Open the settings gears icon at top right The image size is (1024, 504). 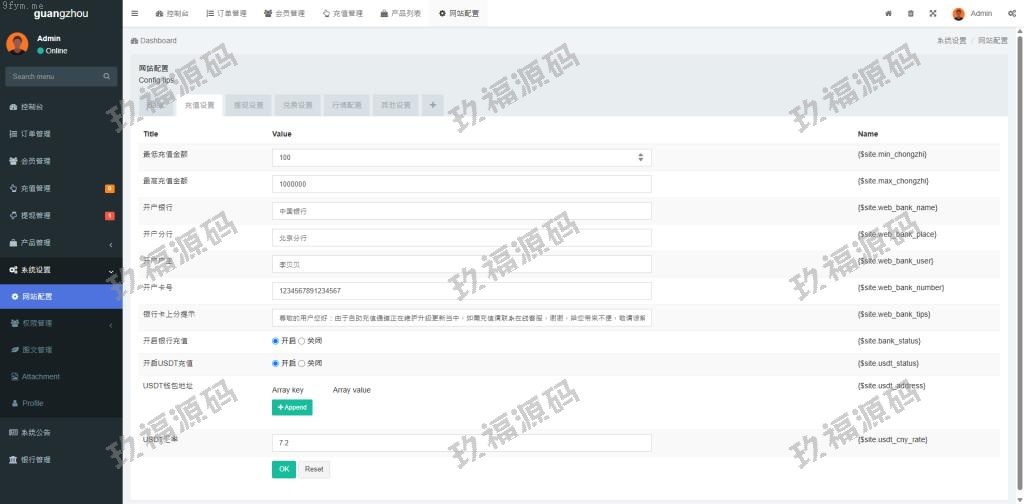tap(1011, 13)
